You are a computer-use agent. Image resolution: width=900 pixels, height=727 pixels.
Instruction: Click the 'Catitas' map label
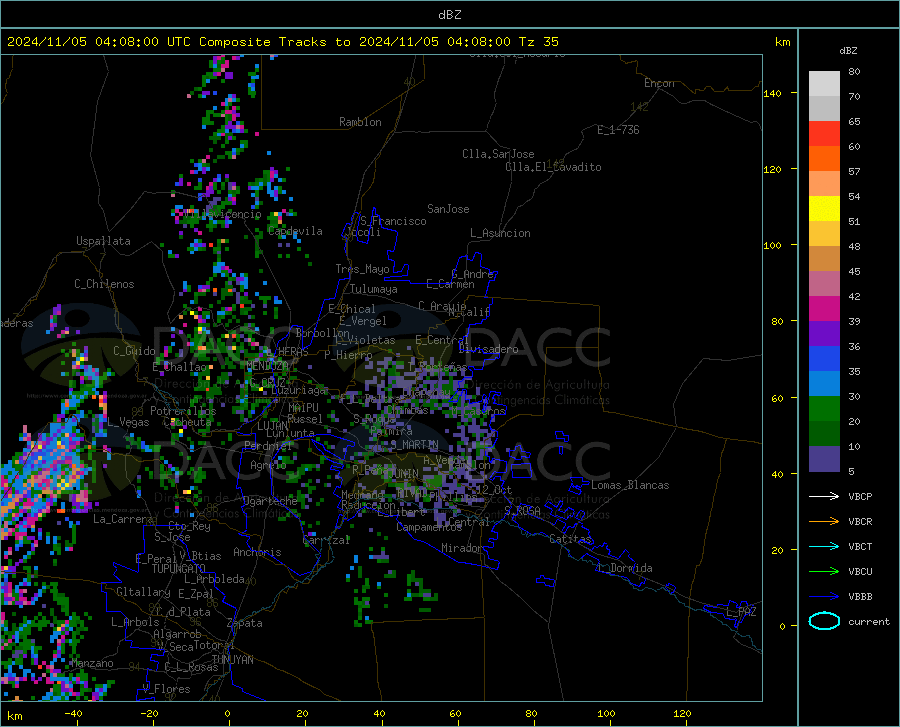click(570, 539)
